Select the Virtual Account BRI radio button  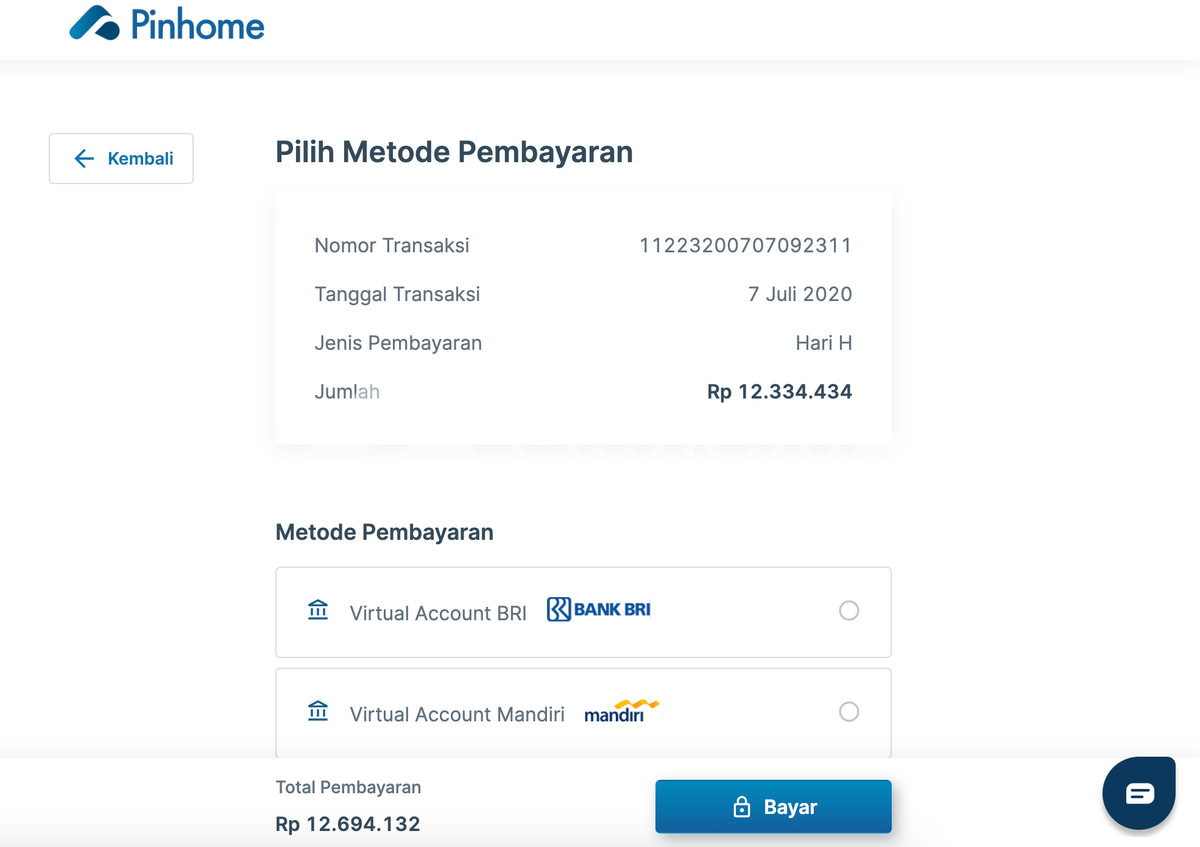(x=849, y=610)
